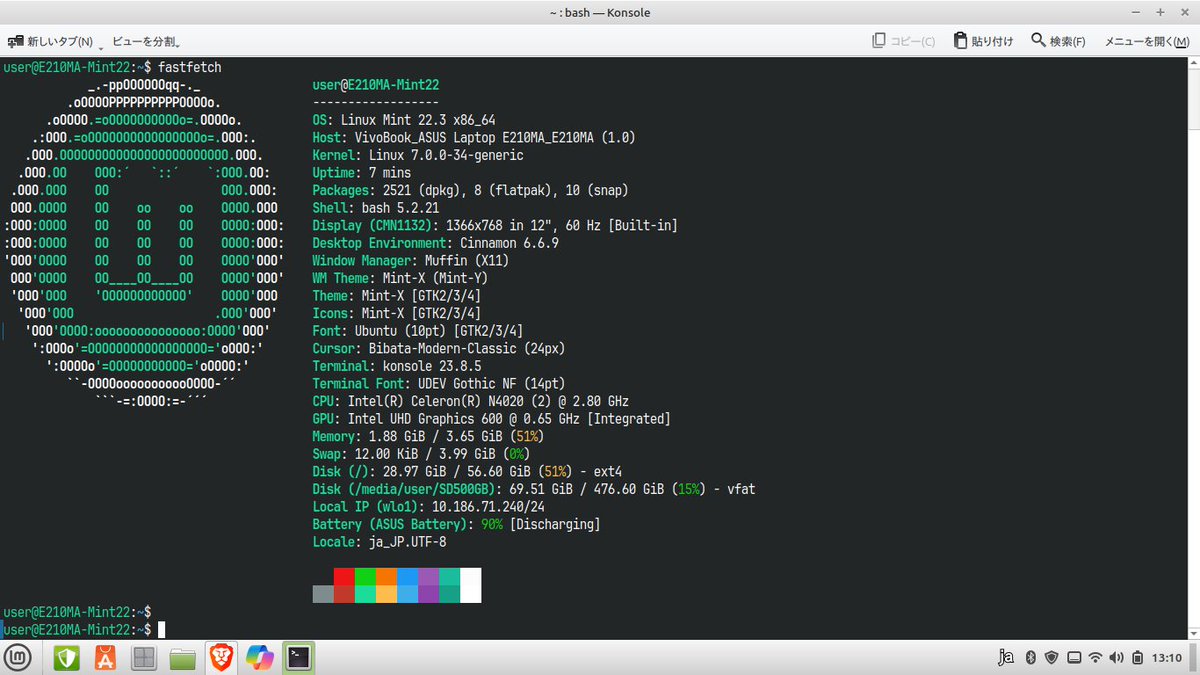Viewport: 1200px width, 675px height.
Task: Open the Wi-Fi network tray icon
Action: tap(1096, 658)
